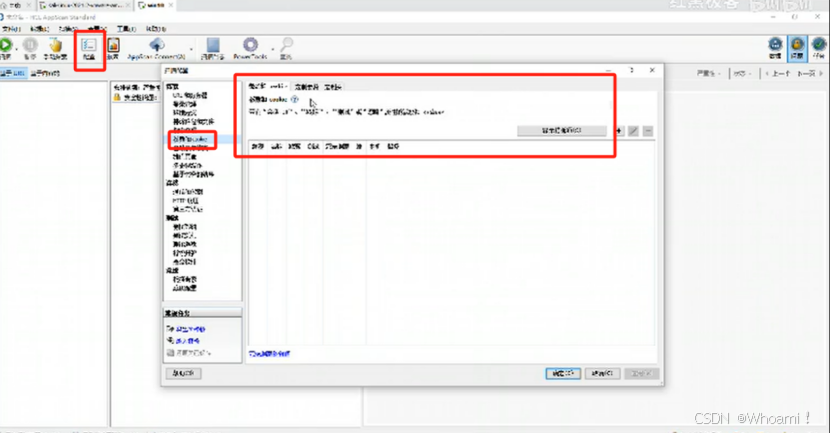Screen dimensions: 831x434
Task: Switch to the custom parameters (定制参数) tab
Action: (x=307, y=86)
